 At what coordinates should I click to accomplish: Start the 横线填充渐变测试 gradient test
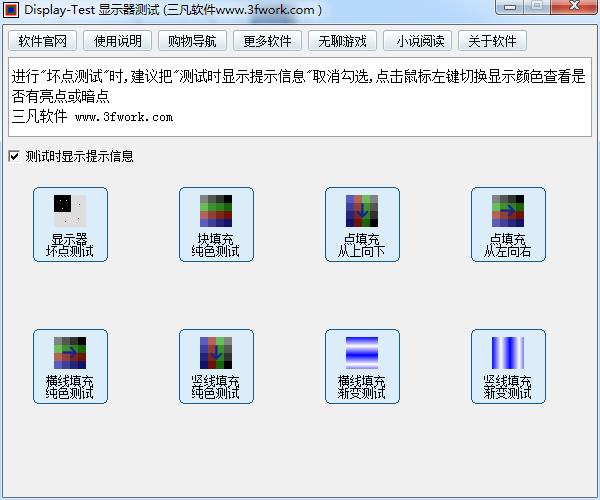[362, 366]
